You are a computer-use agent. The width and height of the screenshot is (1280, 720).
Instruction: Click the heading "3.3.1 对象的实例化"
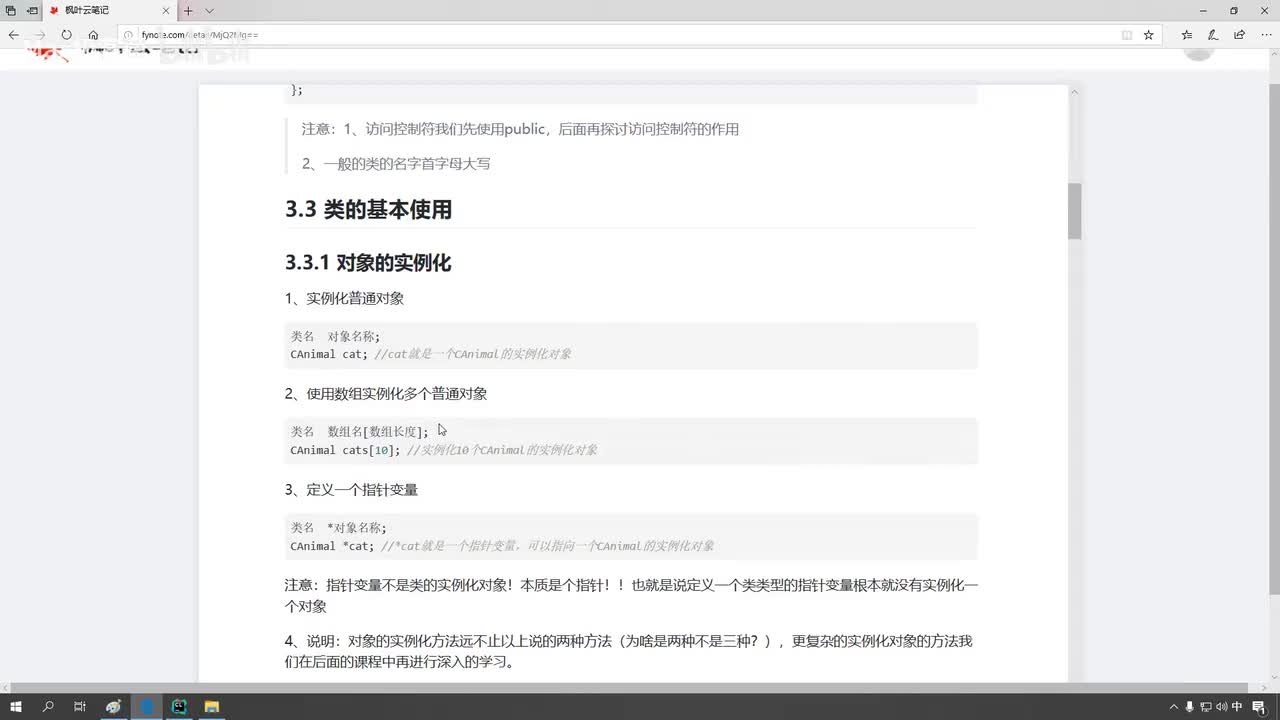point(368,263)
